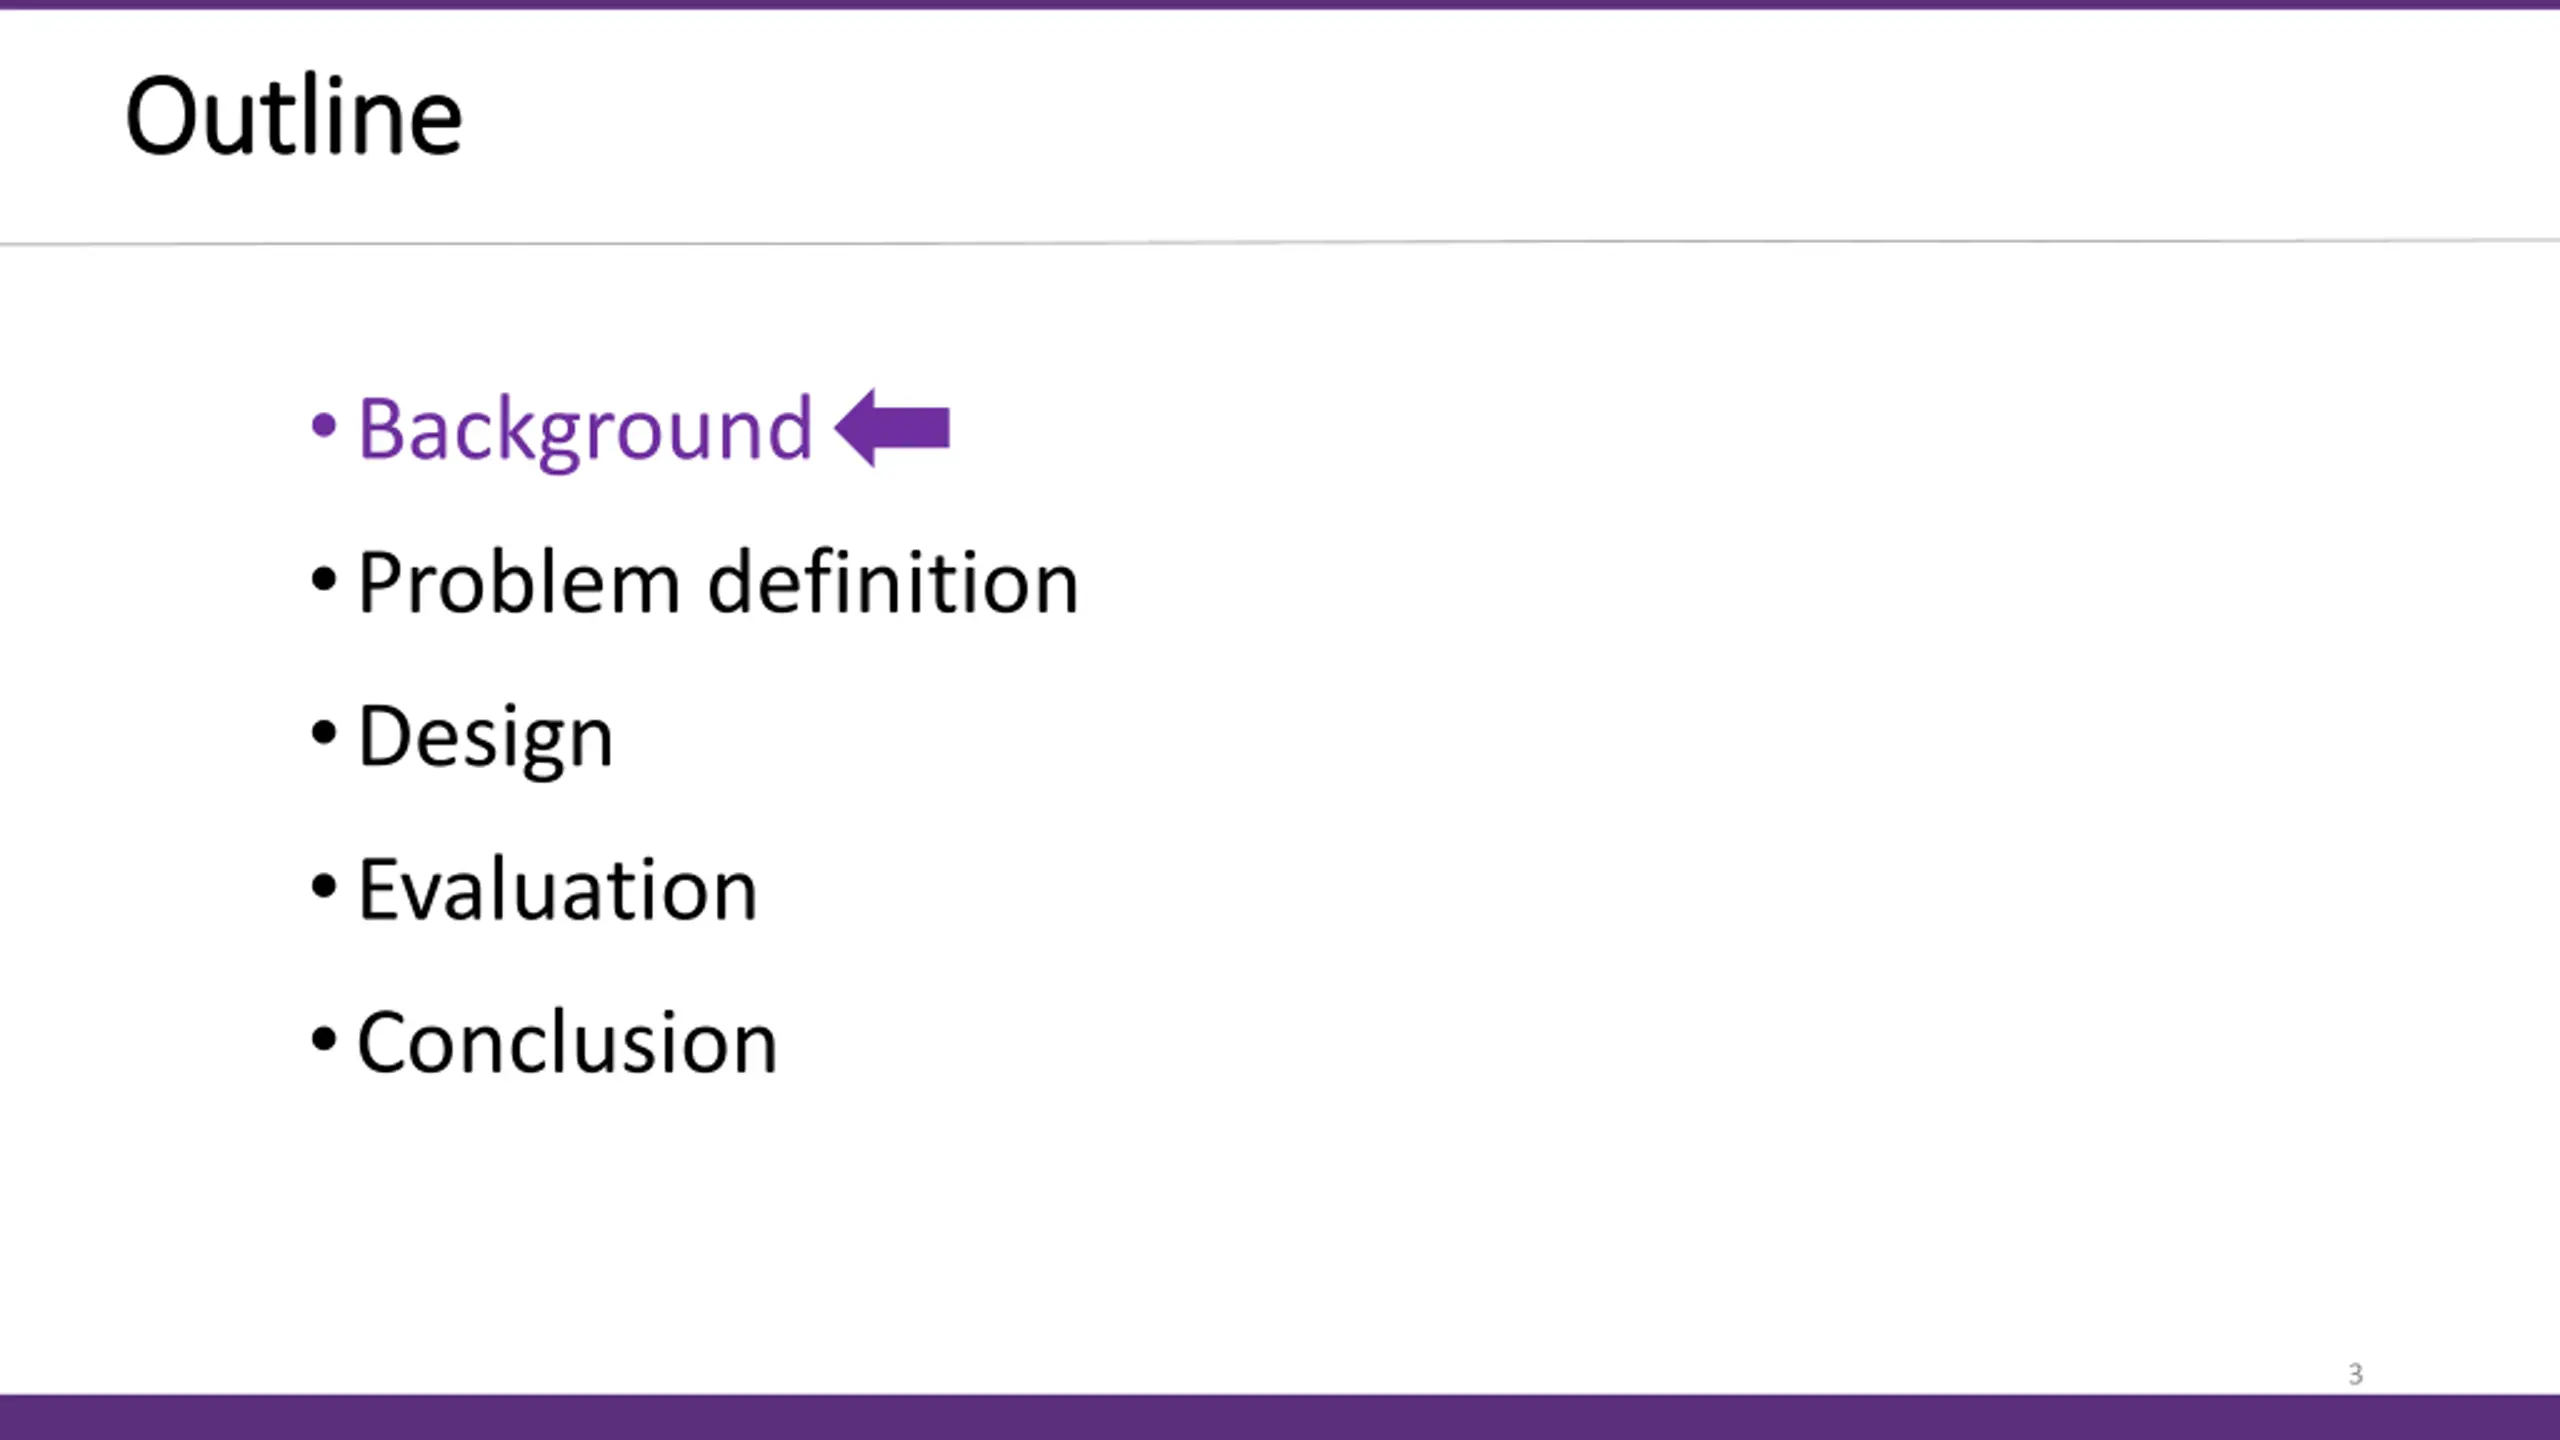Click the gray divider line under title

pyautogui.click(x=1280, y=242)
